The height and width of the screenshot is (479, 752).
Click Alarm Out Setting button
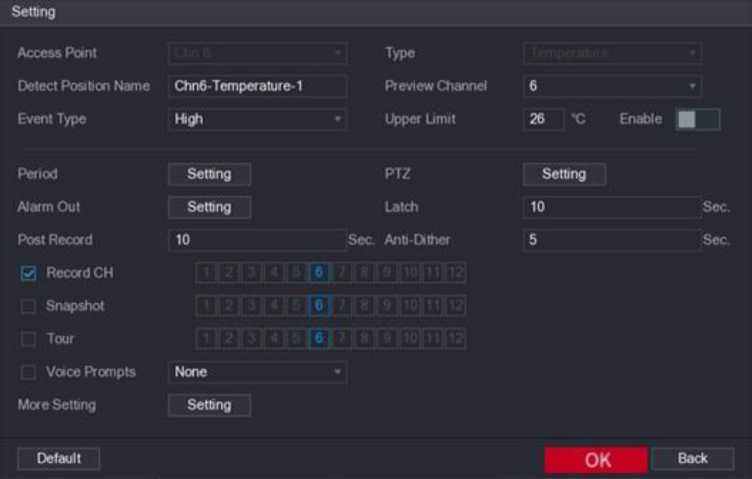coord(209,207)
